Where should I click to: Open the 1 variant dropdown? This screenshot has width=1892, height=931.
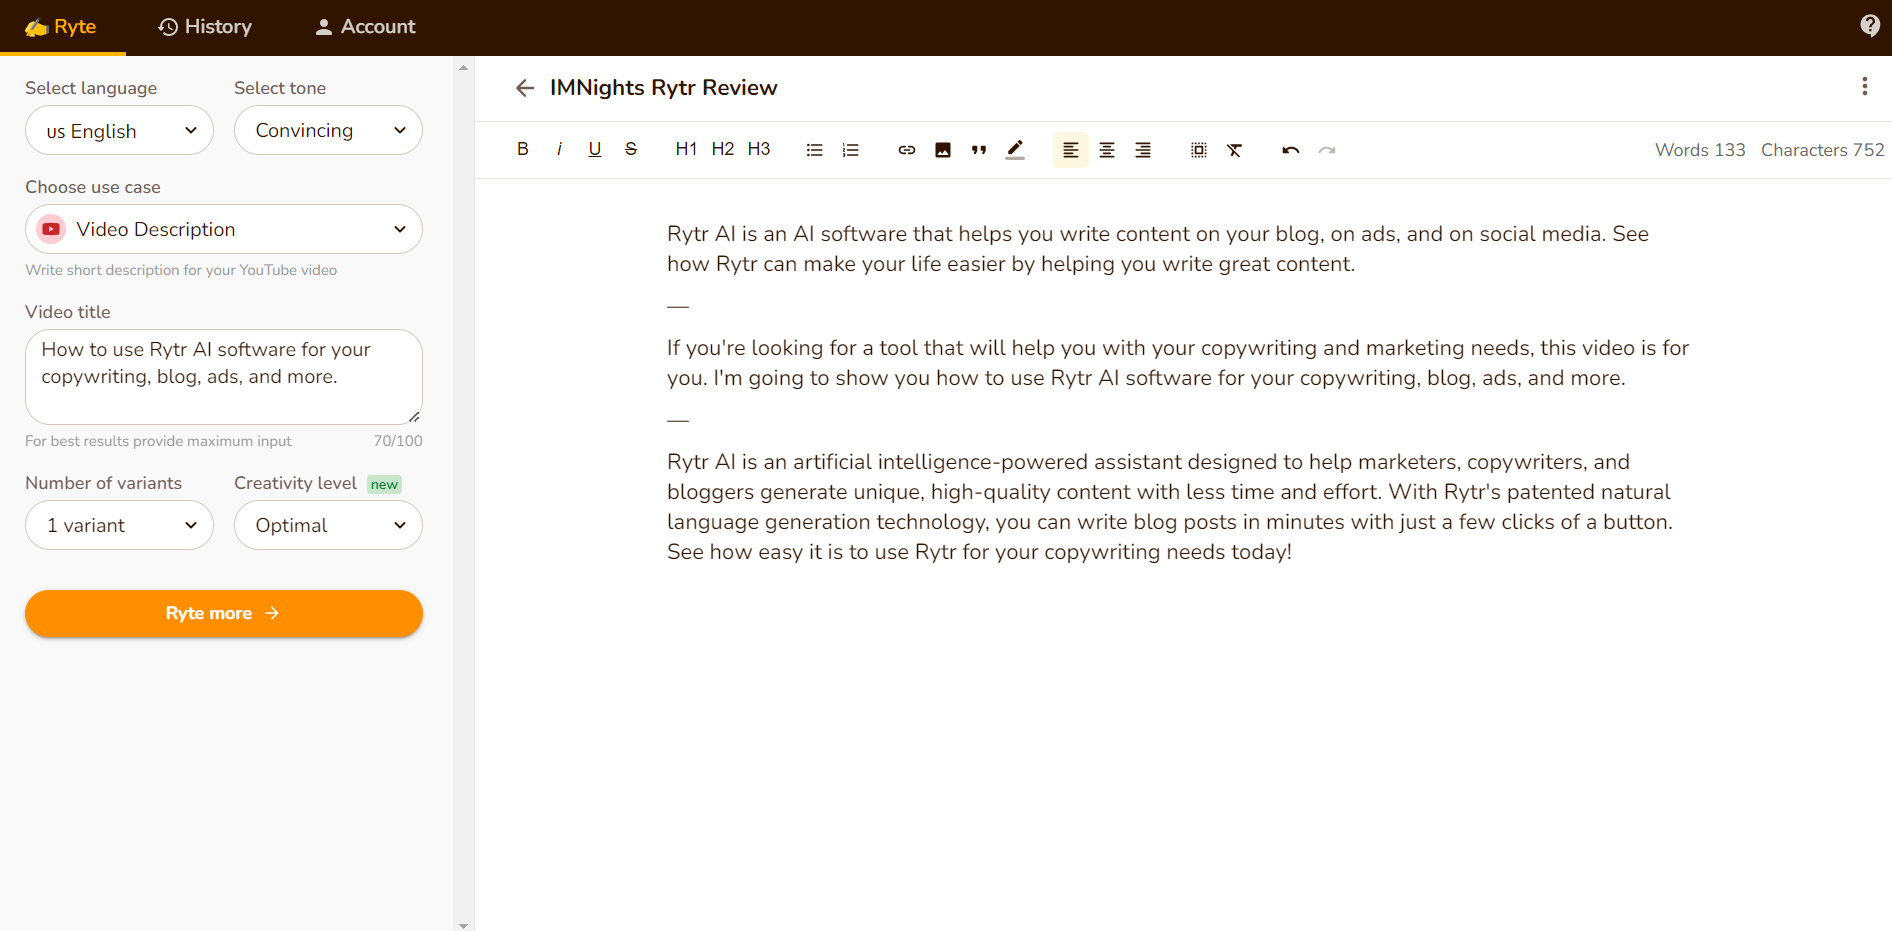click(x=119, y=525)
